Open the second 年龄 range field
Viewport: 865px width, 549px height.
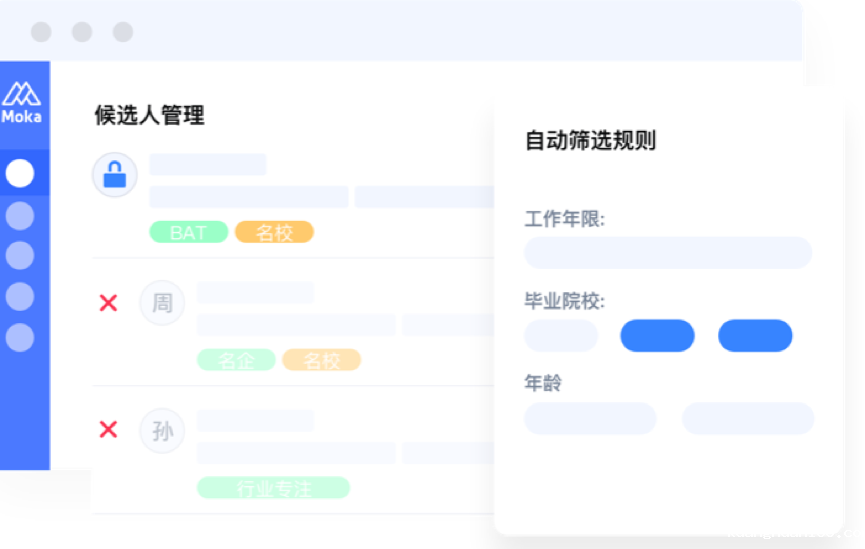[x=748, y=418]
